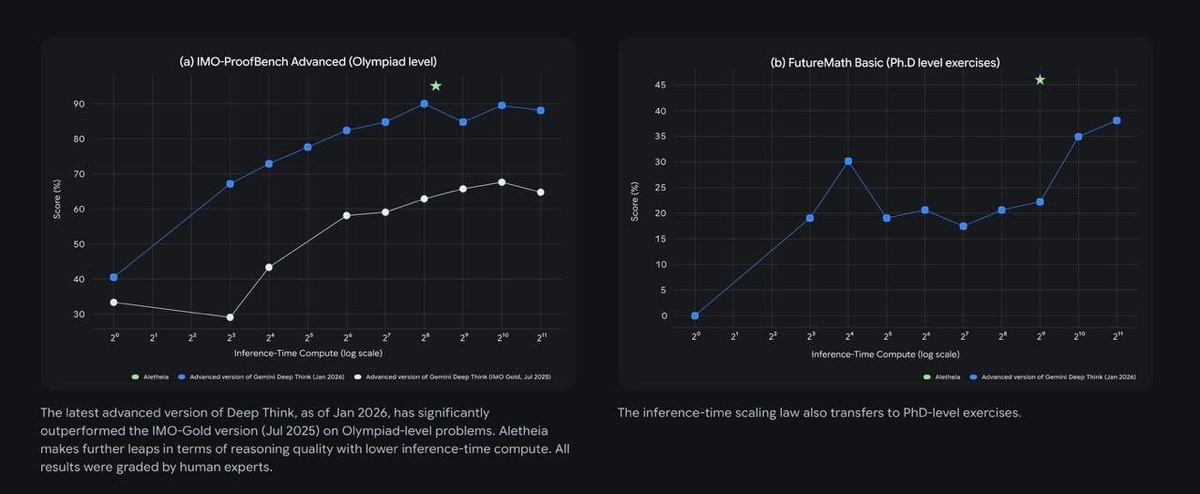1200x494 pixels.
Task: Click the FutureMath data point at 2⁰ with score zero
Action: (x=695, y=316)
